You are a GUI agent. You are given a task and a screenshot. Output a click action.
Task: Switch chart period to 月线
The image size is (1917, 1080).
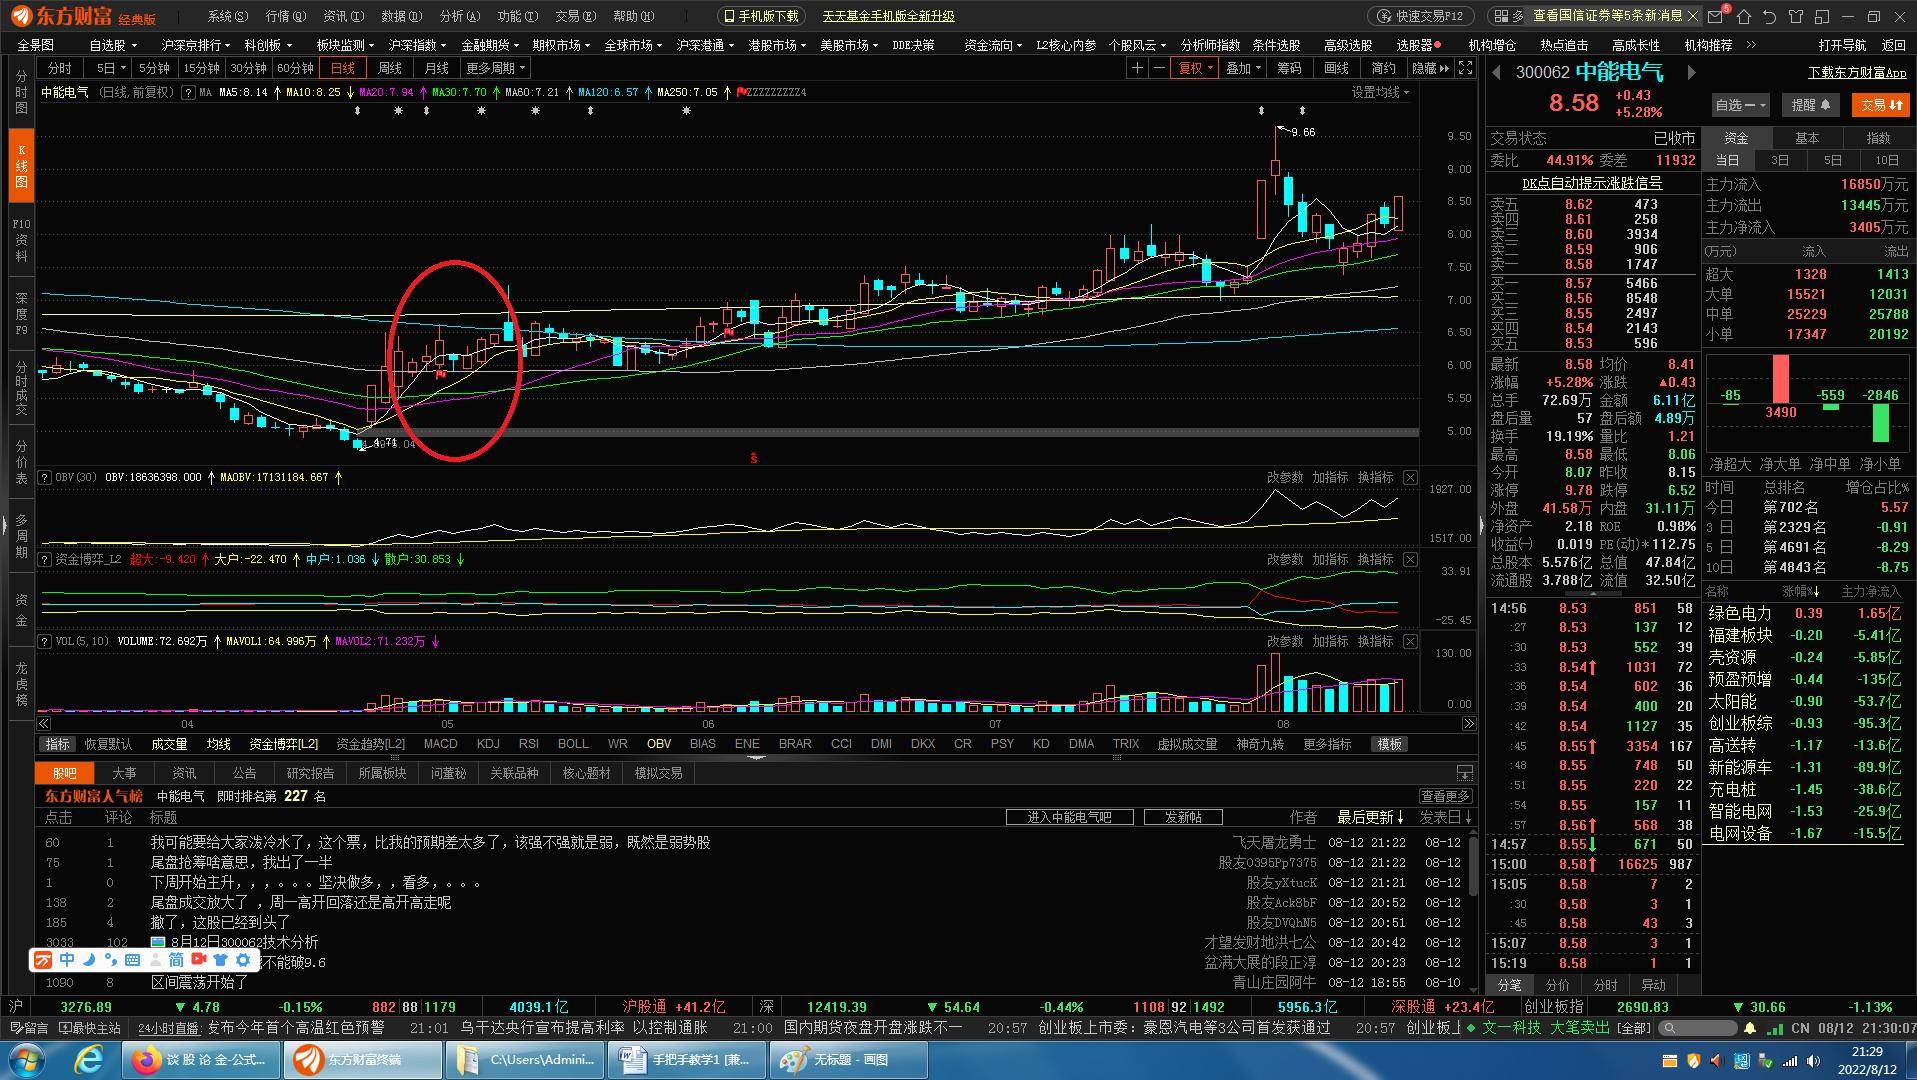(x=436, y=68)
